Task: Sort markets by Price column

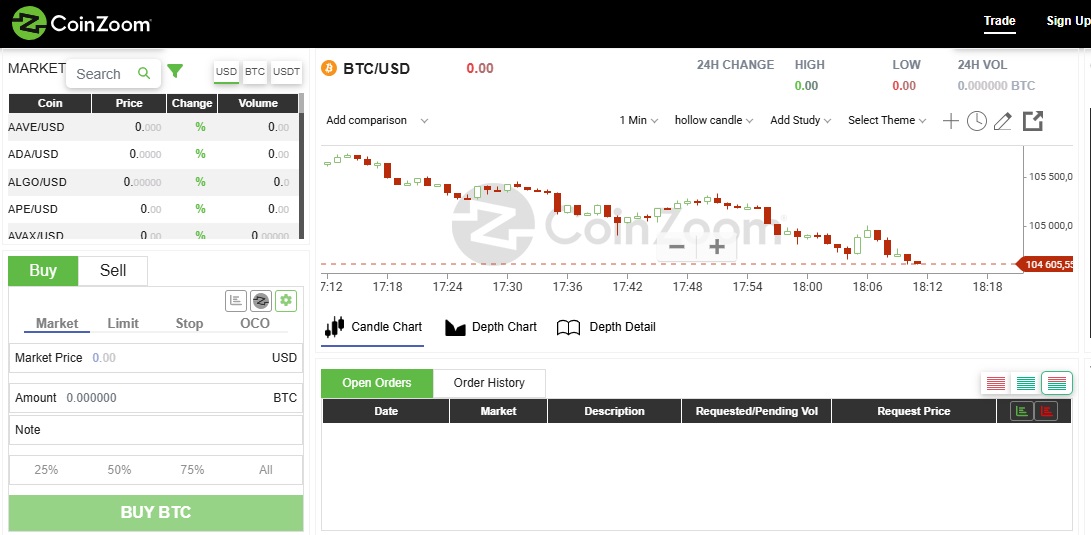Action: (129, 103)
